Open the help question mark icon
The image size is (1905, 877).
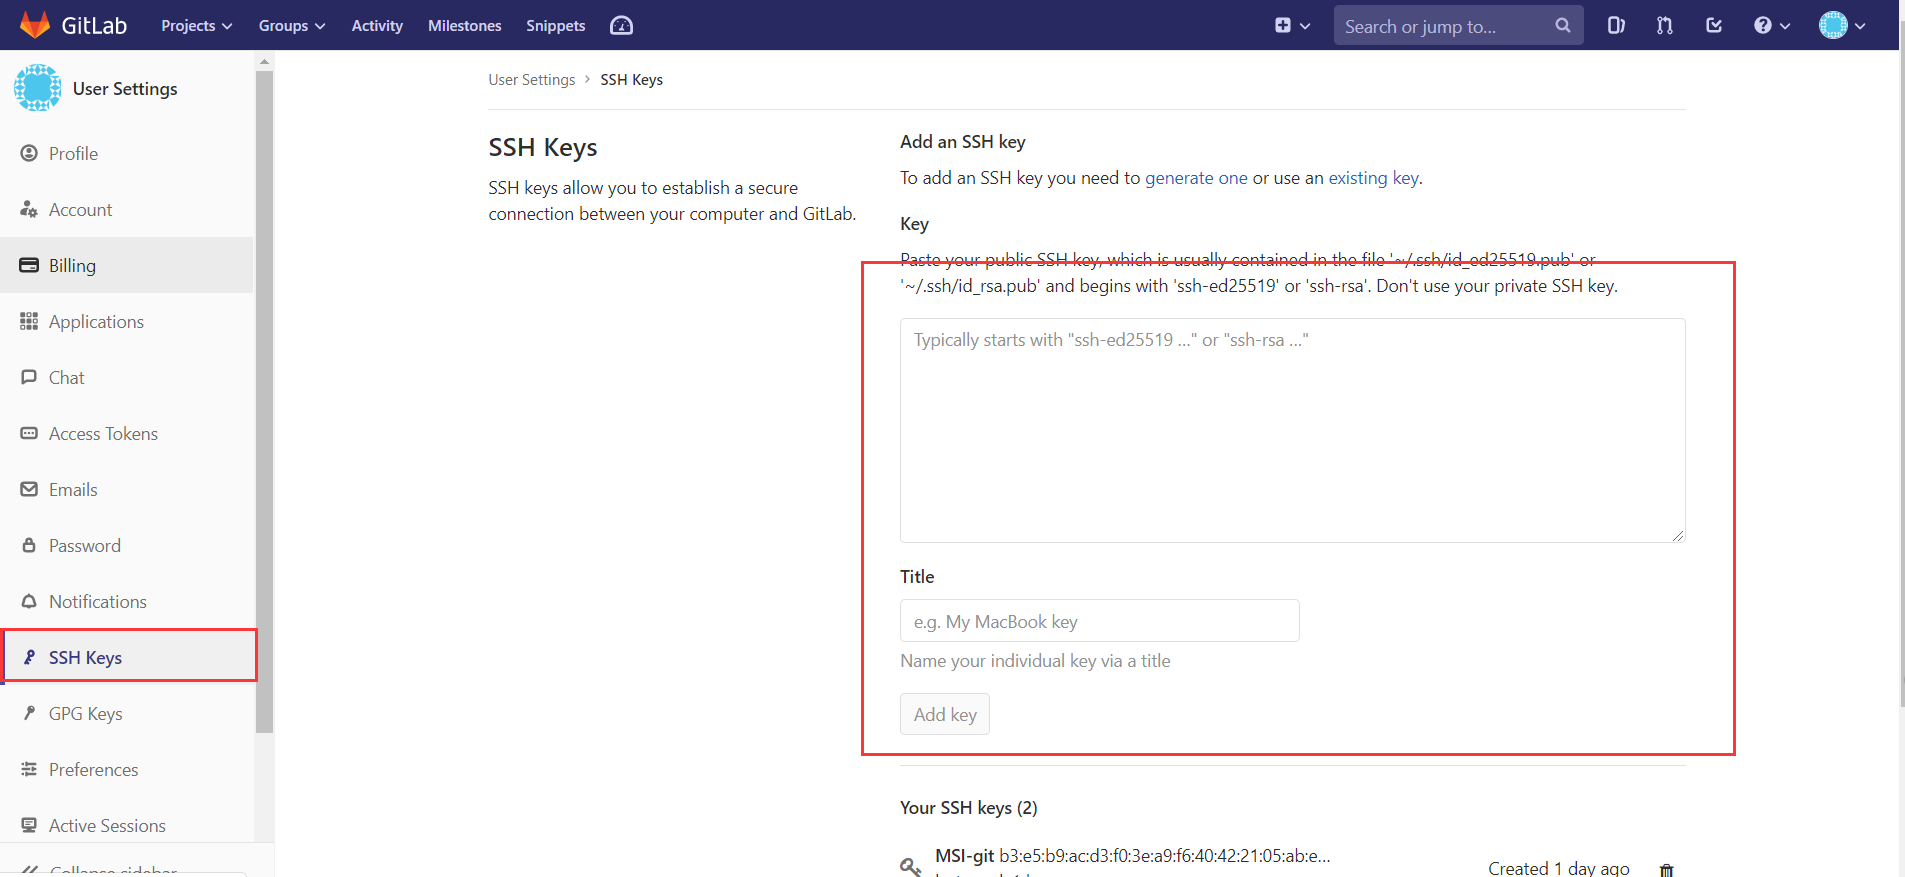point(1762,25)
